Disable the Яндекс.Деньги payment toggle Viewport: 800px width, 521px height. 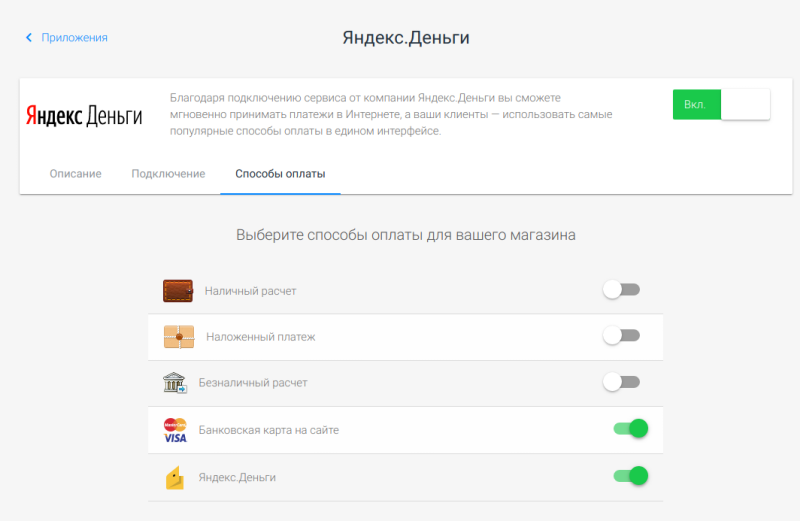[631, 476]
